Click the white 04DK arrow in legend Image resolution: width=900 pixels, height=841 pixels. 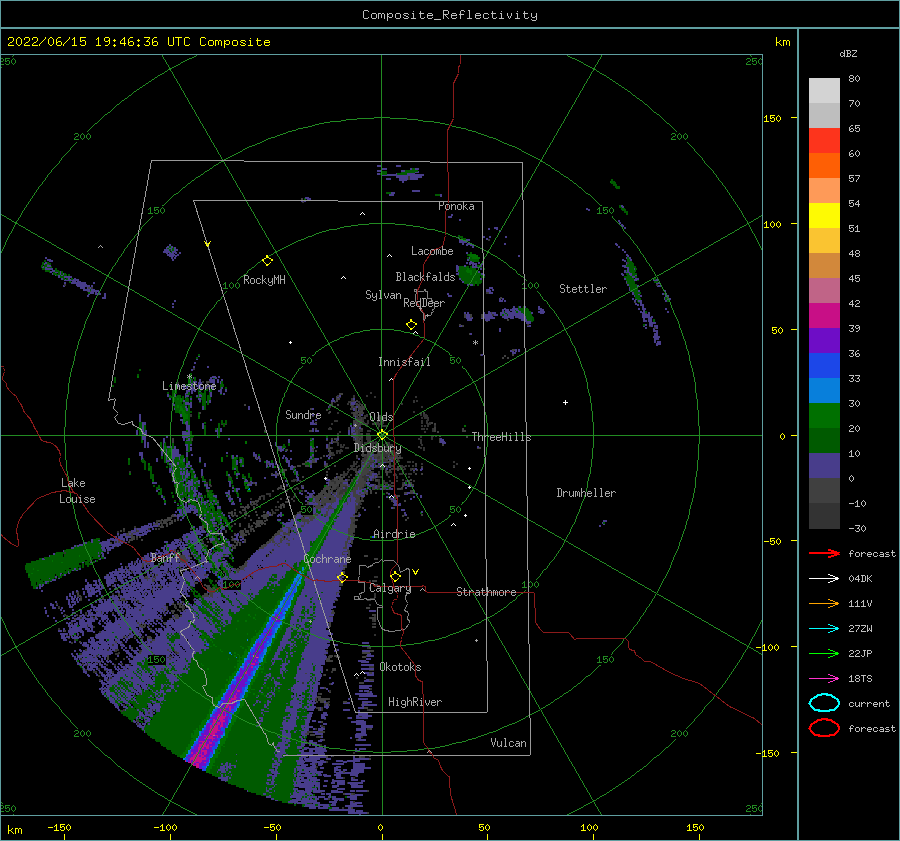coord(824,578)
